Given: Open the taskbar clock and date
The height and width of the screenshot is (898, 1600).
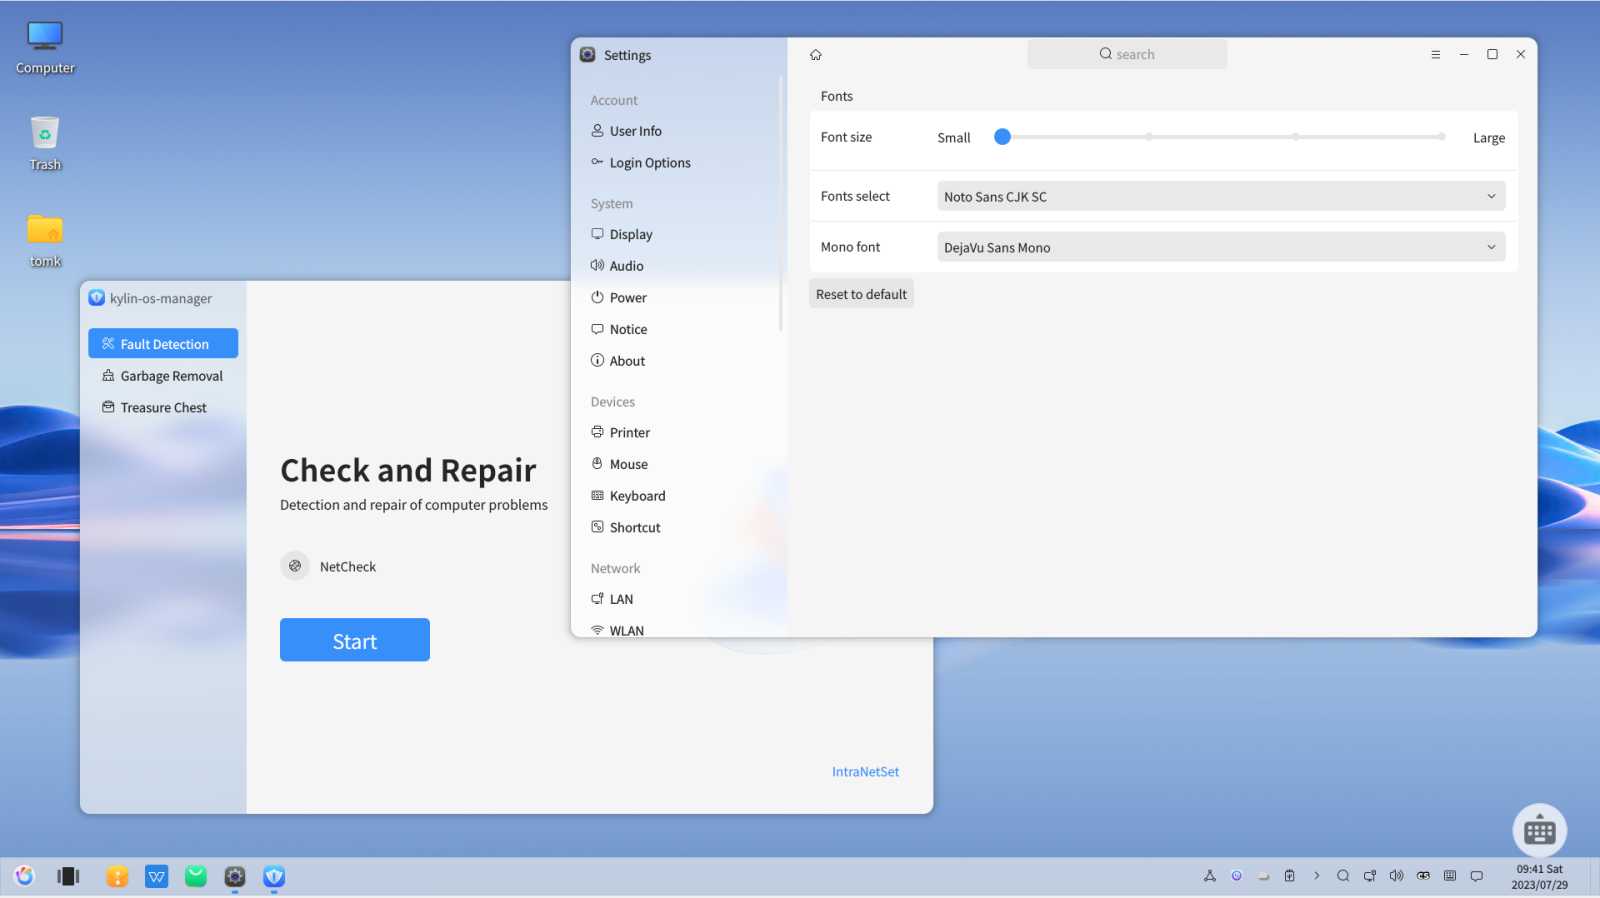Looking at the screenshot, I should point(1539,877).
